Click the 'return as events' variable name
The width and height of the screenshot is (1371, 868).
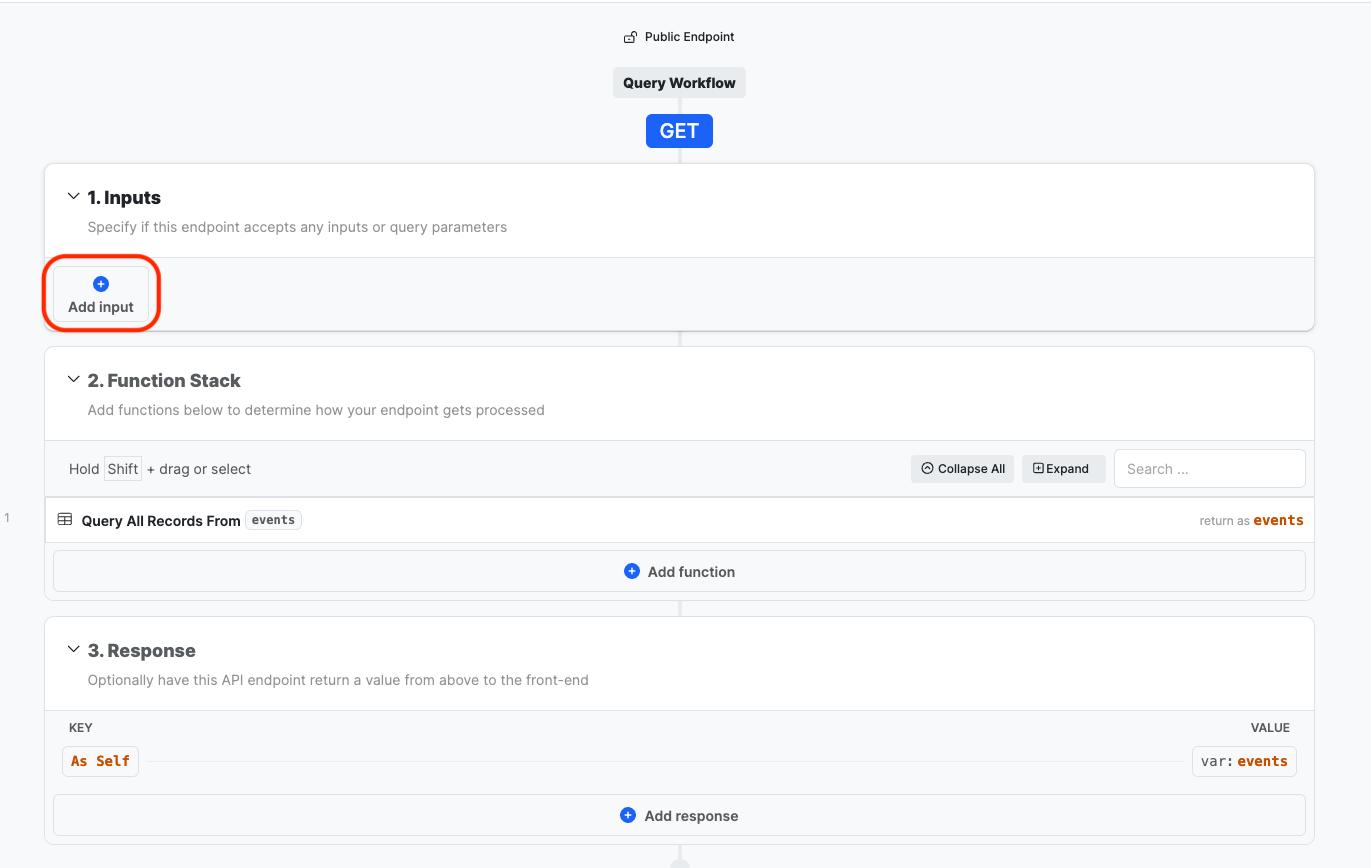1278,520
